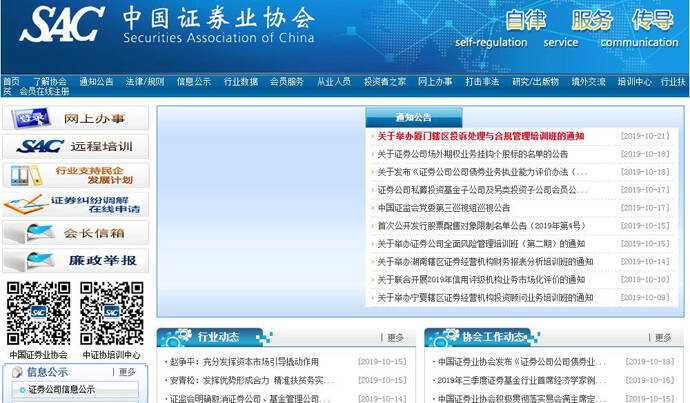Open 湖南辖区财务报表分析培训班 notice

tap(485, 262)
